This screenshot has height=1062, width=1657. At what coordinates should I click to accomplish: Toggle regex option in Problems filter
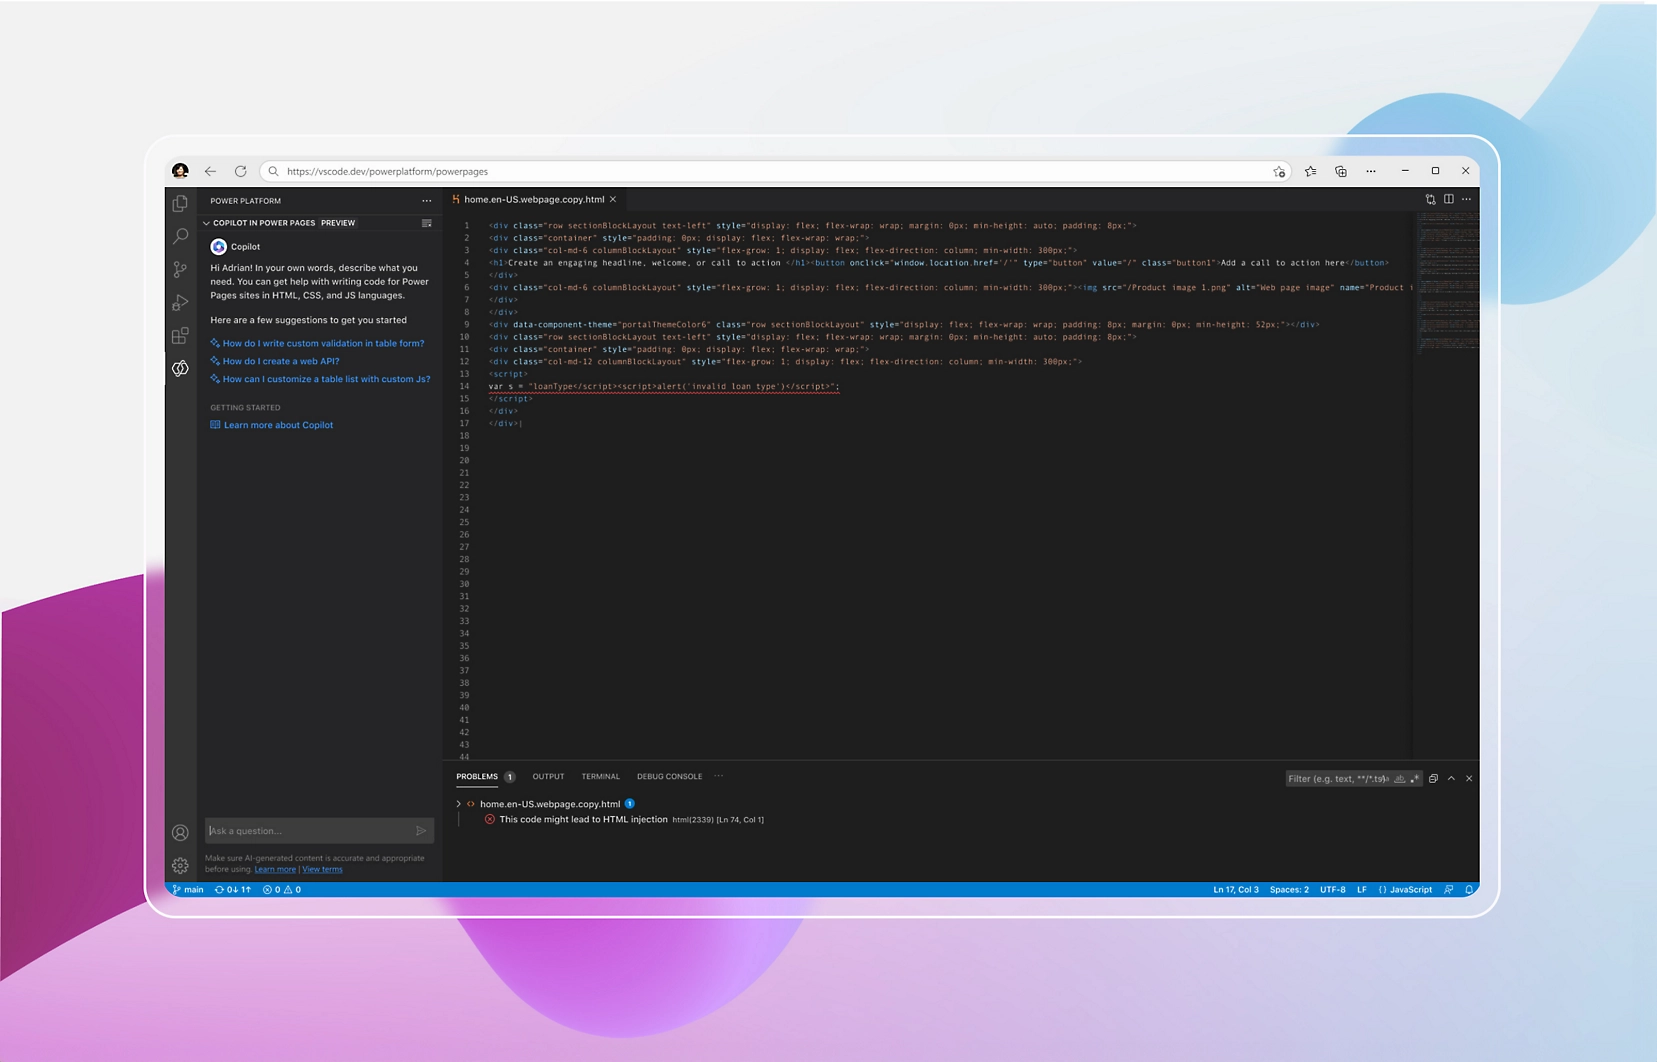click(1414, 779)
